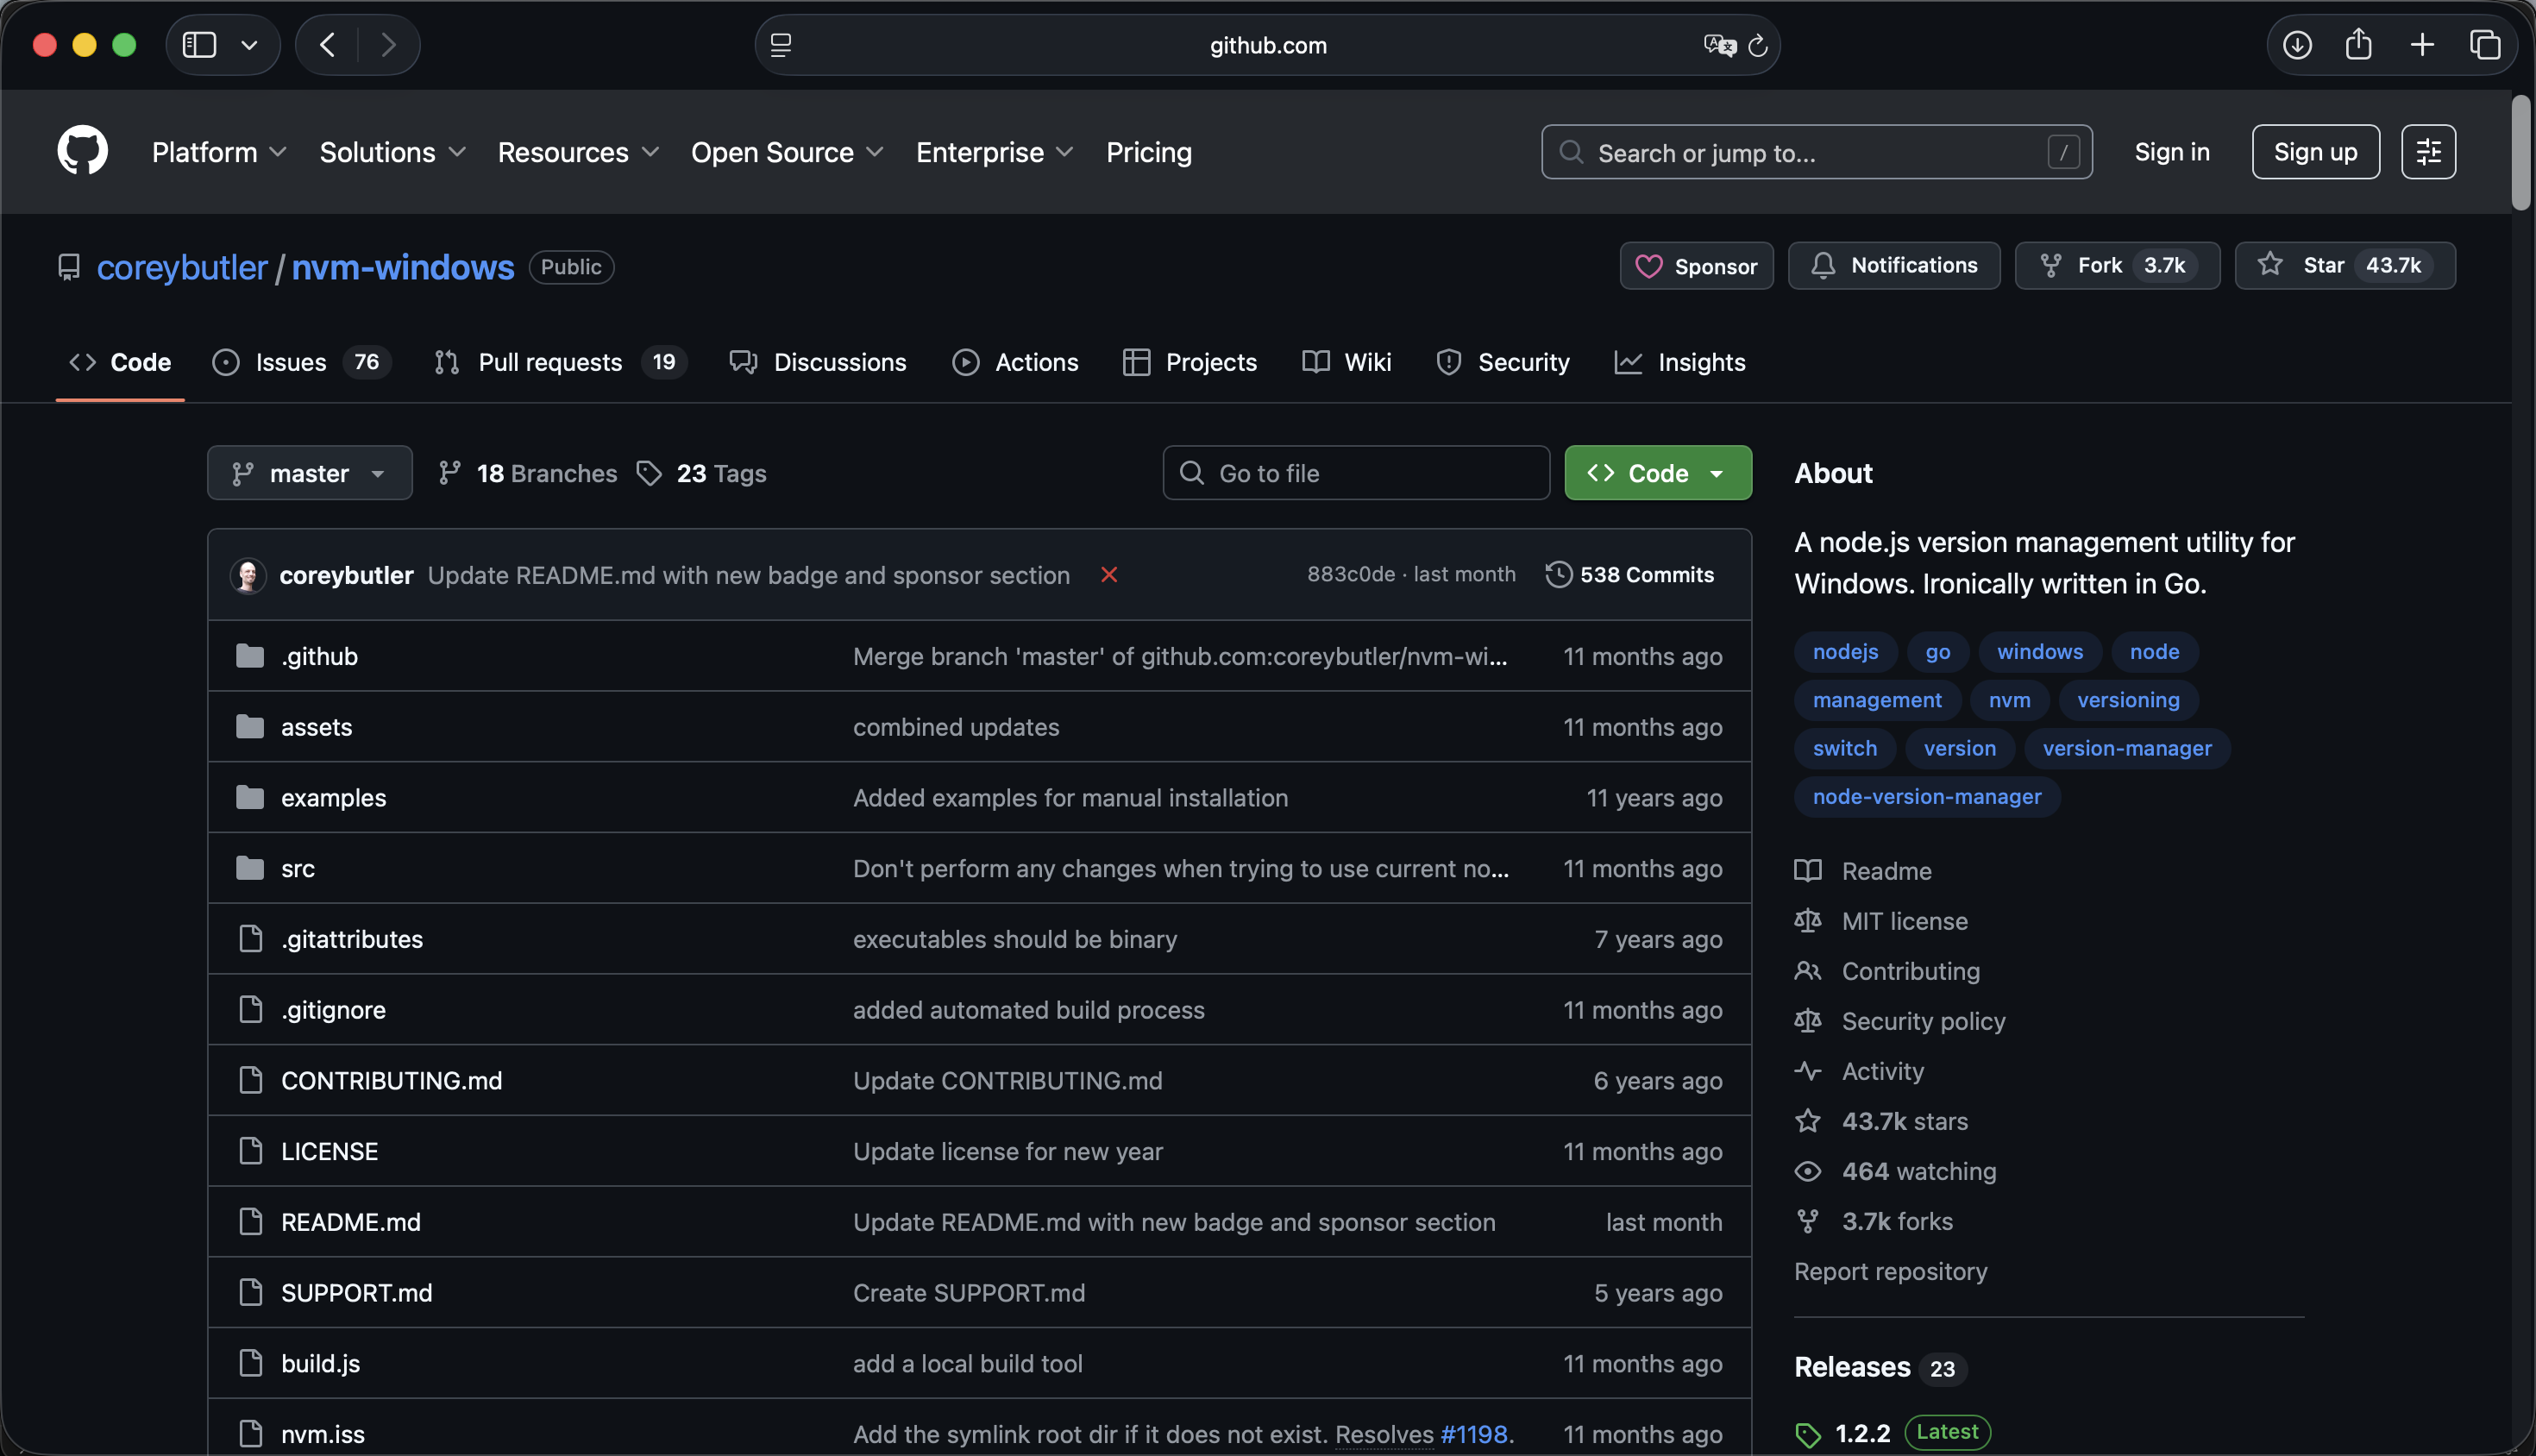2536x1456 pixels.
Task: Click the GitHub Octocat logo
Action: coord(82,151)
